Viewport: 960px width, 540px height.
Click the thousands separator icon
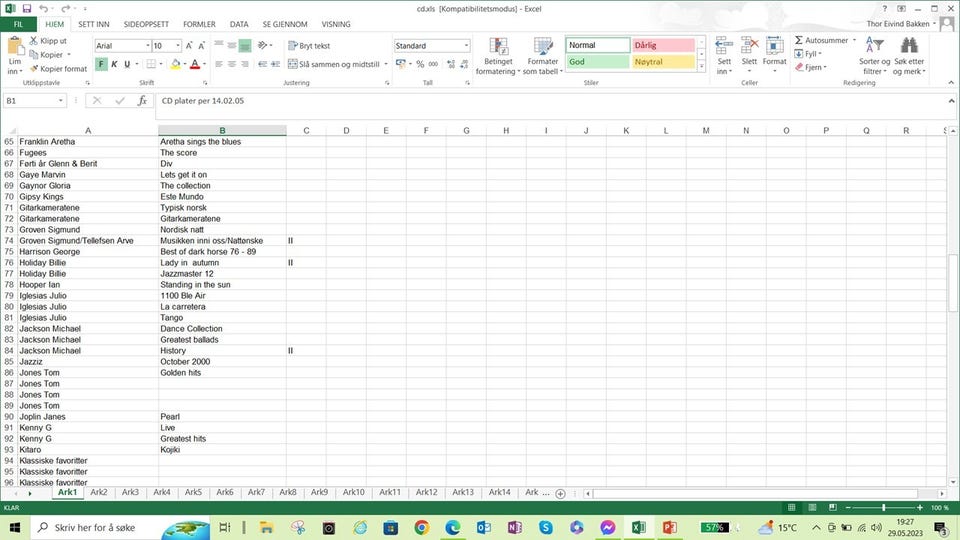(x=433, y=64)
